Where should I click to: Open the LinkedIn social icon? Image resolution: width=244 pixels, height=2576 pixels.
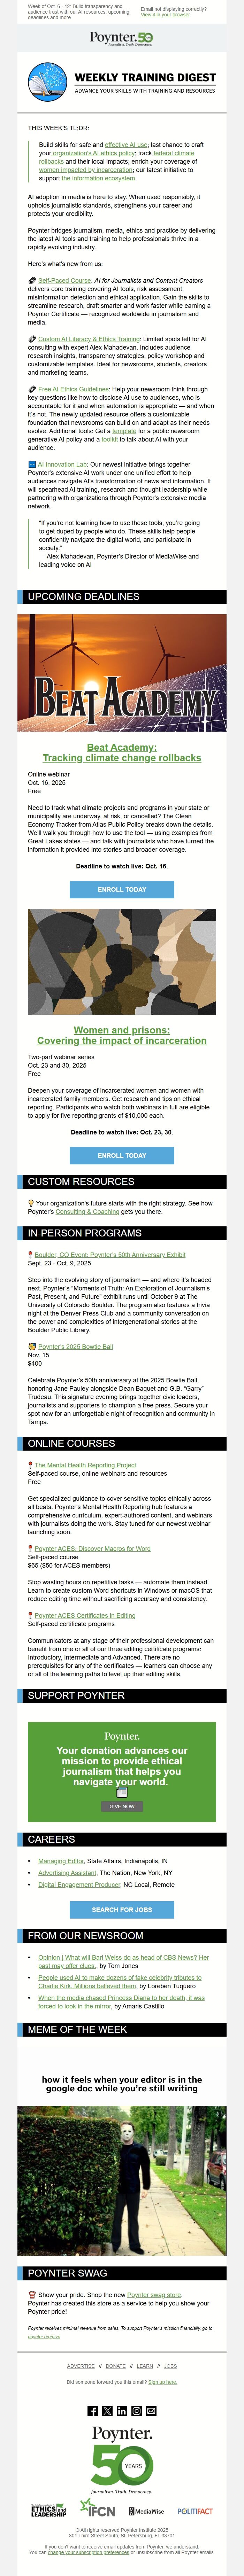[x=122, y=2411]
